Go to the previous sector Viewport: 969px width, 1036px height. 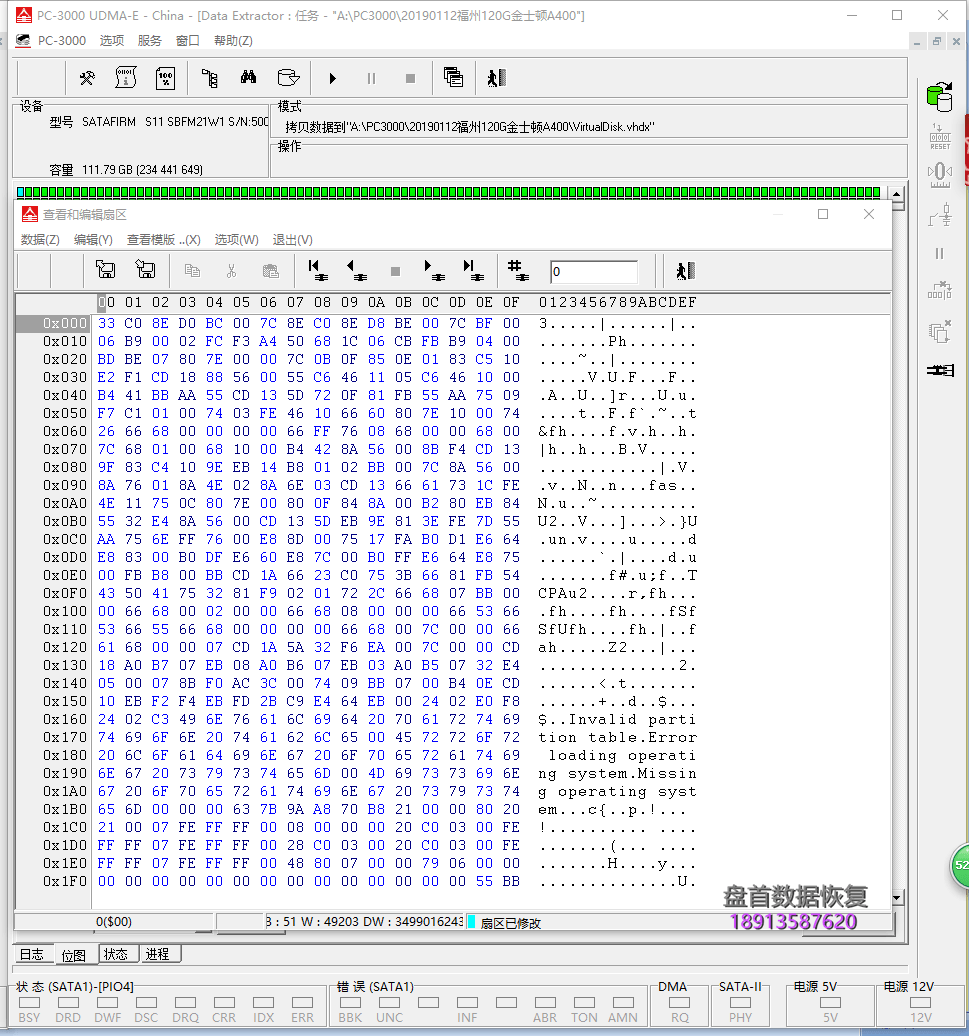[357, 270]
